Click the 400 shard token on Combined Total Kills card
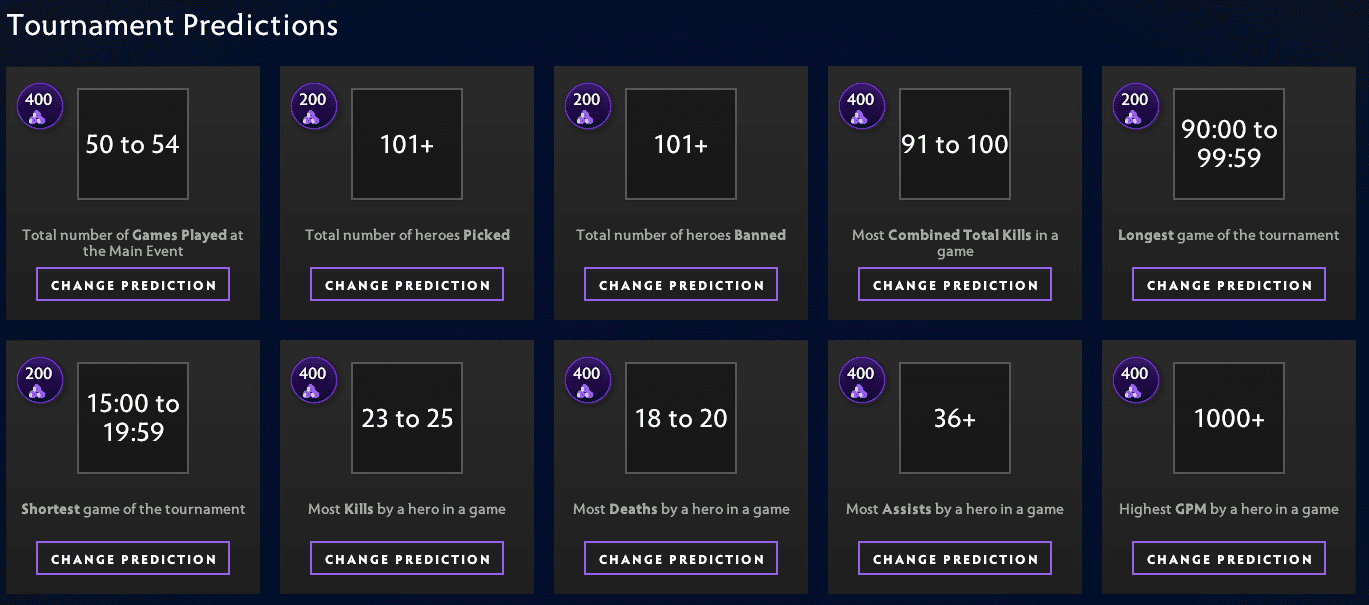1369x605 pixels. pyautogui.click(x=861, y=105)
